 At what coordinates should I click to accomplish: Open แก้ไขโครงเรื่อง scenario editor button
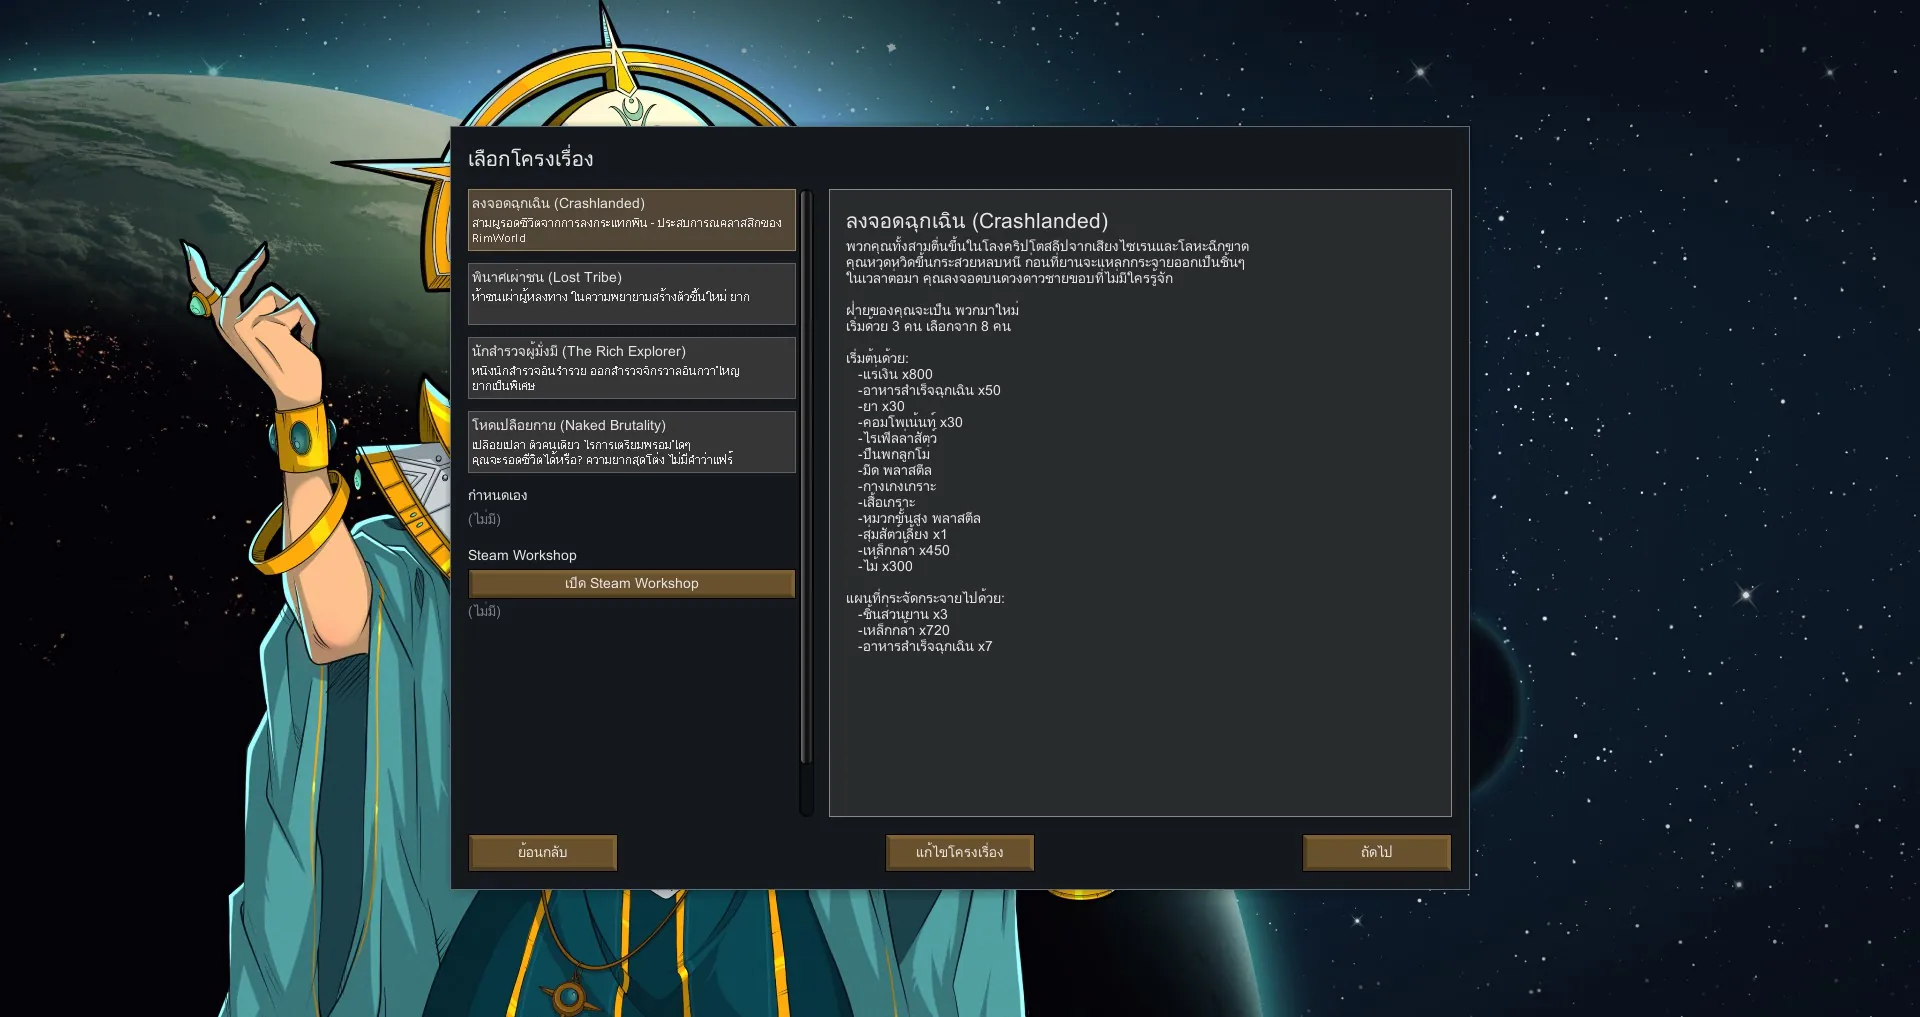click(959, 853)
